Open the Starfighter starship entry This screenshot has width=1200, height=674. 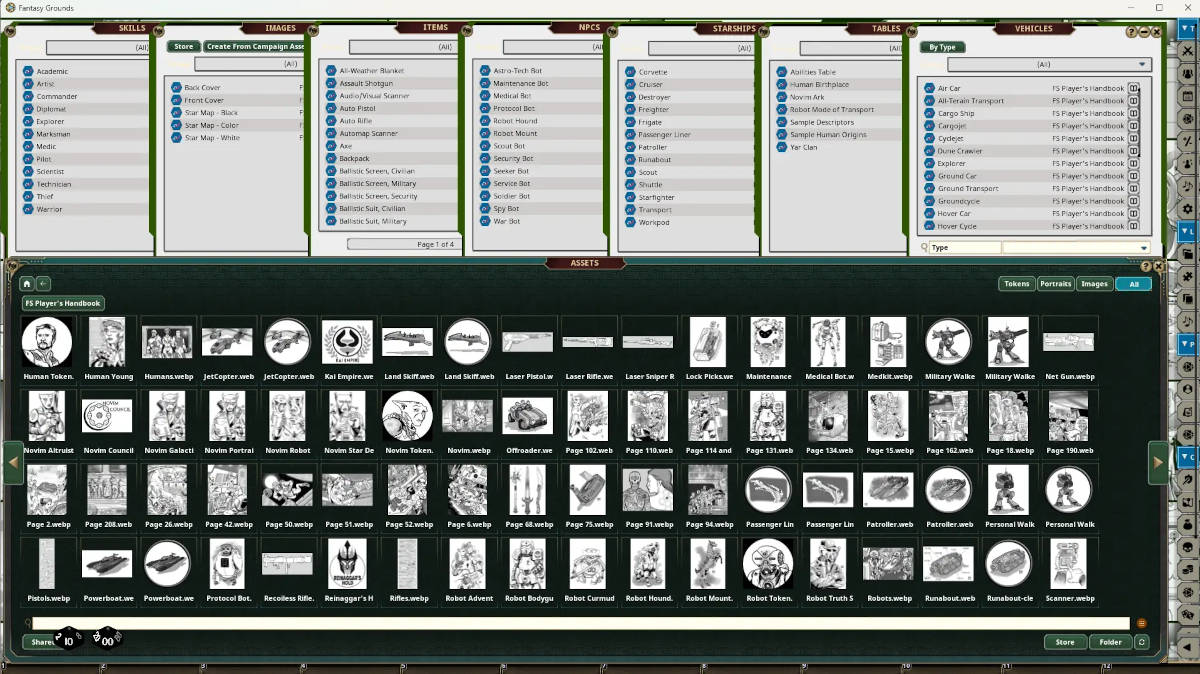click(x=657, y=197)
